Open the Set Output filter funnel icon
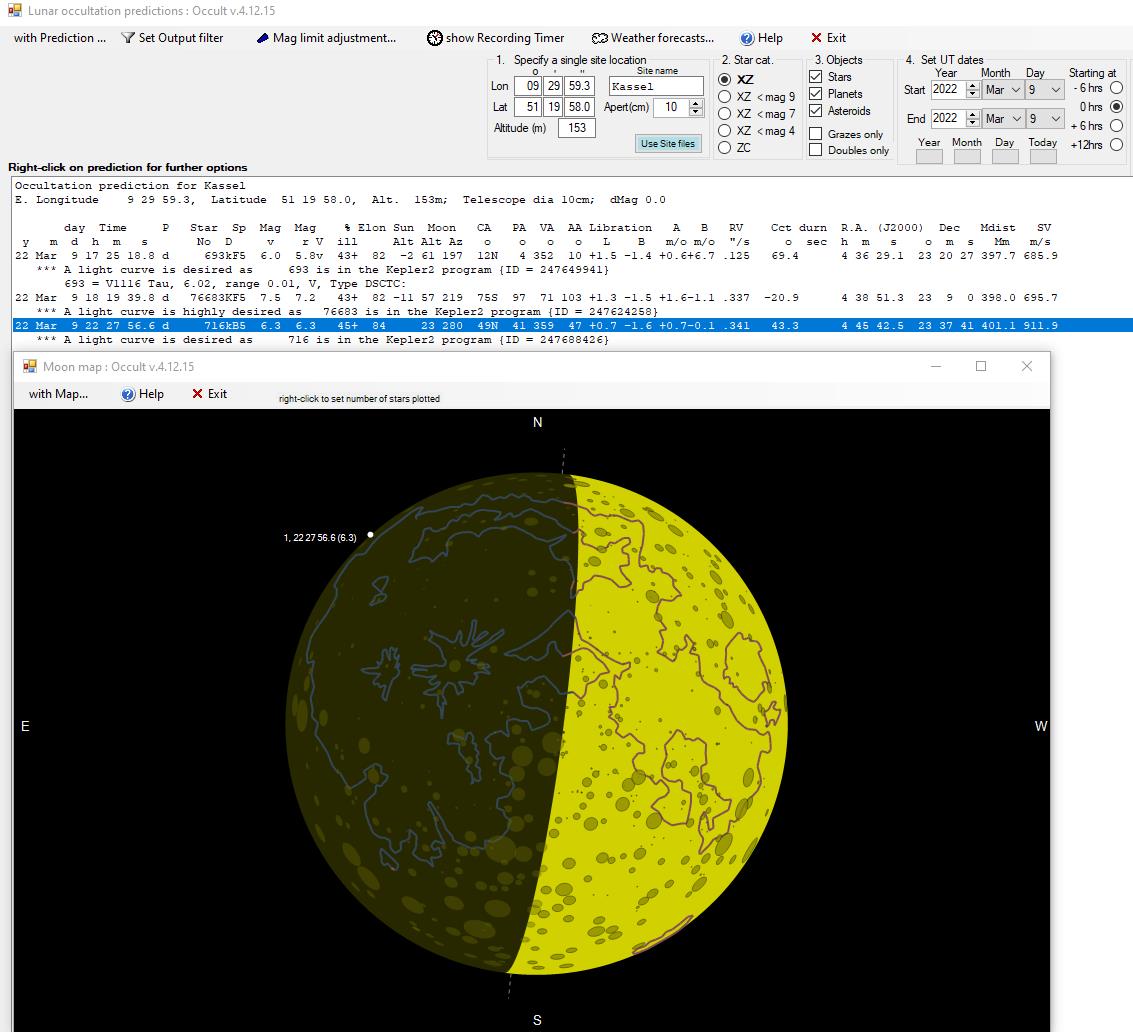1133x1032 pixels. [x=128, y=38]
